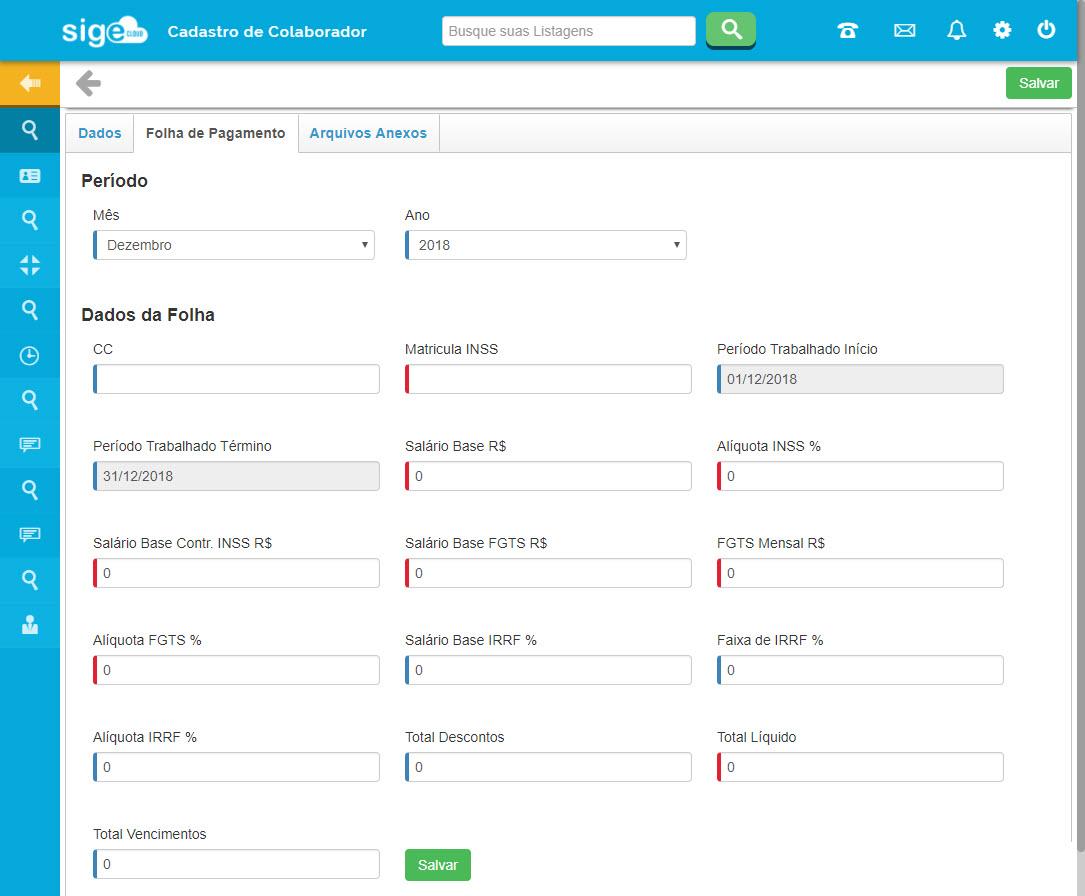1085x896 pixels.
Task: Focus the Salário Base R$ field
Action: 548,476
